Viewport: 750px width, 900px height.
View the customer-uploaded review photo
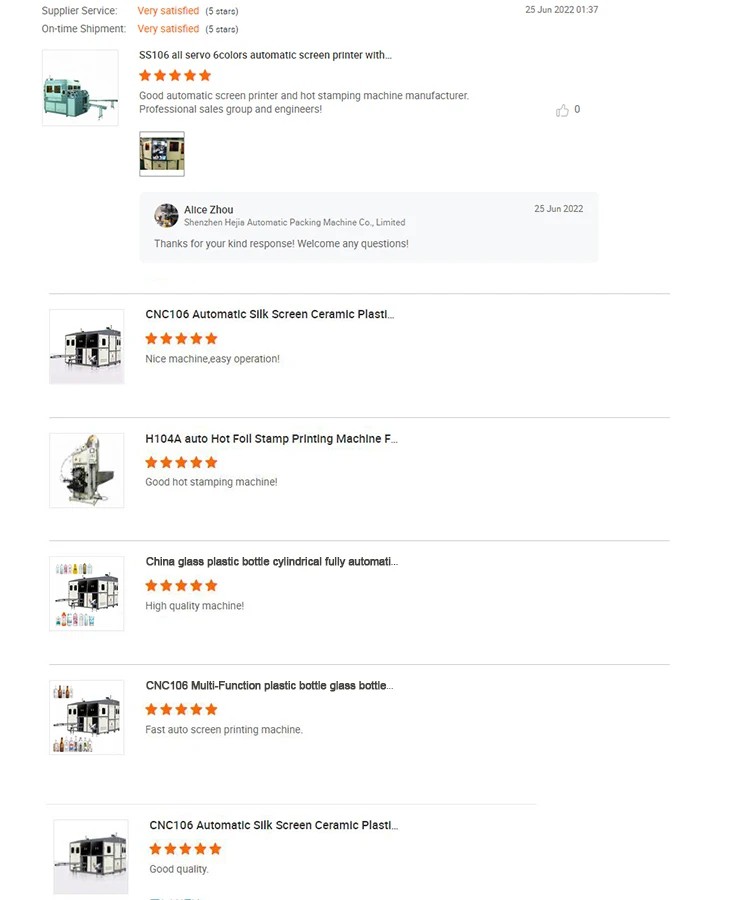(162, 154)
